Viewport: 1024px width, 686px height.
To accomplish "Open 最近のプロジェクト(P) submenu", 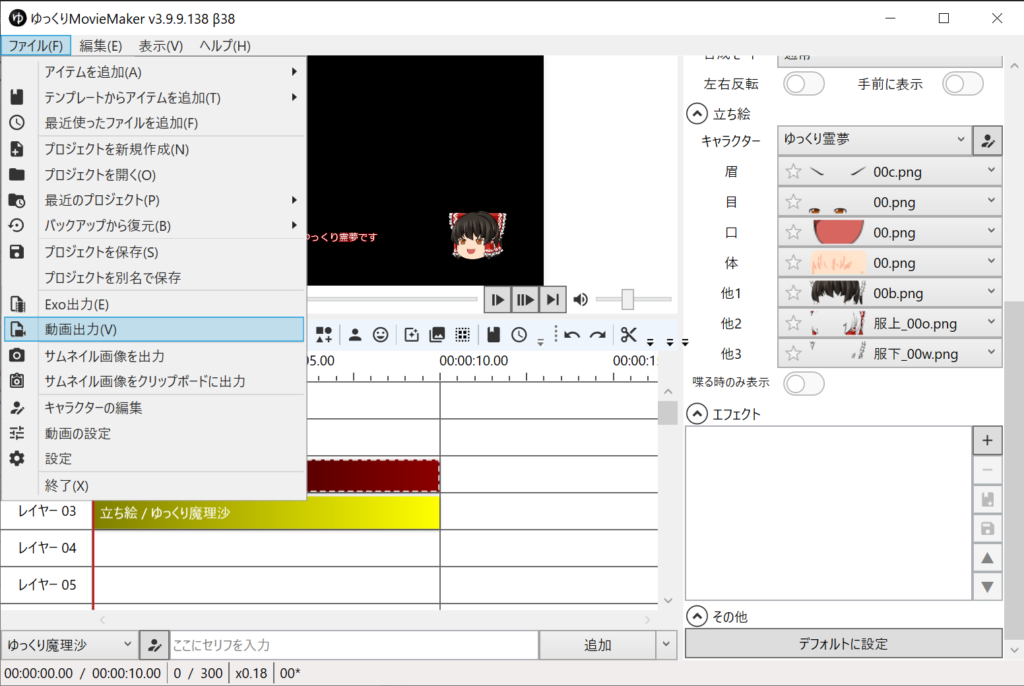I will click(x=154, y=200).
